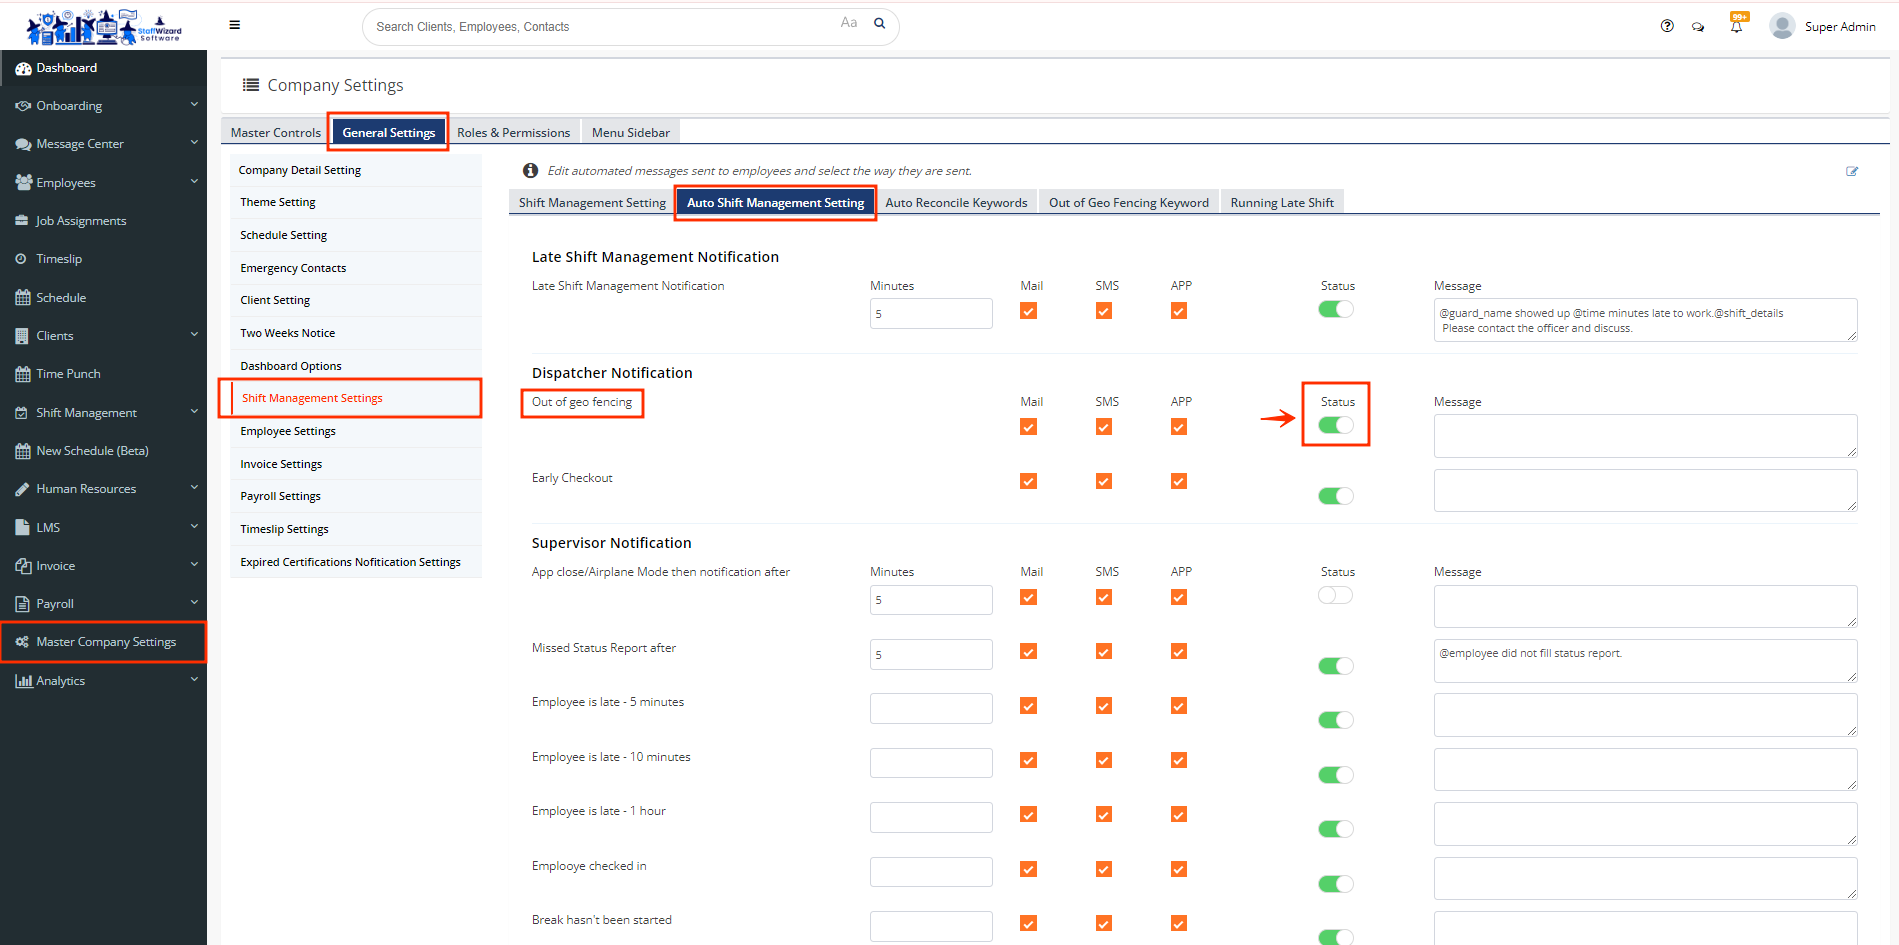The image size is (1899, 945).
Task: Click the Out of geo fencing Message box
Action: (x=1645, y=436)
